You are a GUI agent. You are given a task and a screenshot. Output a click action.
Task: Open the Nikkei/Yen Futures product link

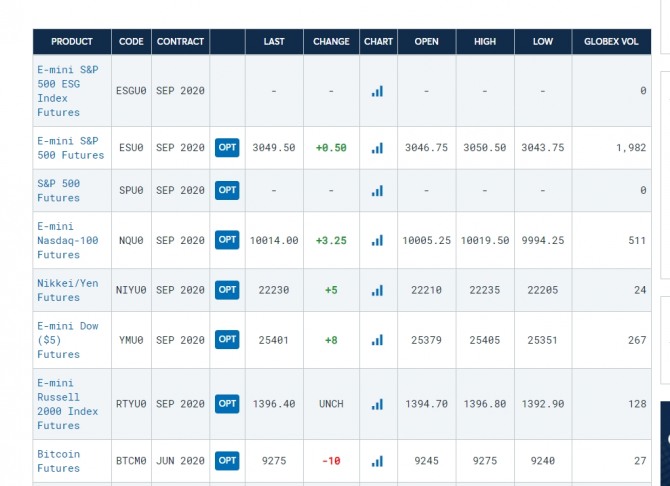pos(58,290)
